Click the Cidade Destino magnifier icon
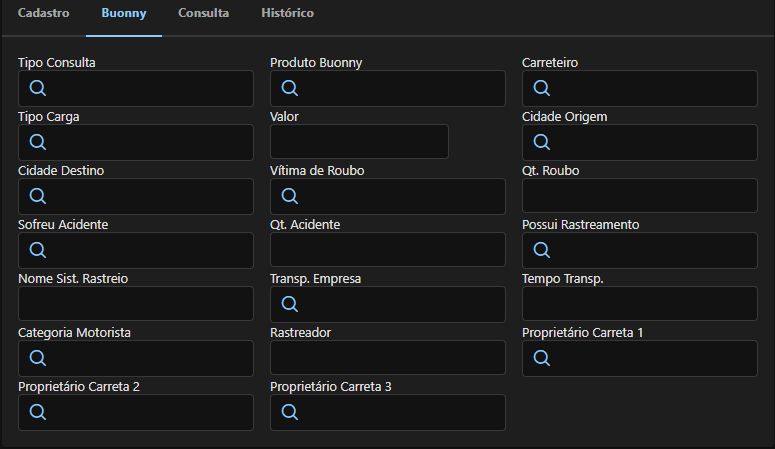 point(38,196)
